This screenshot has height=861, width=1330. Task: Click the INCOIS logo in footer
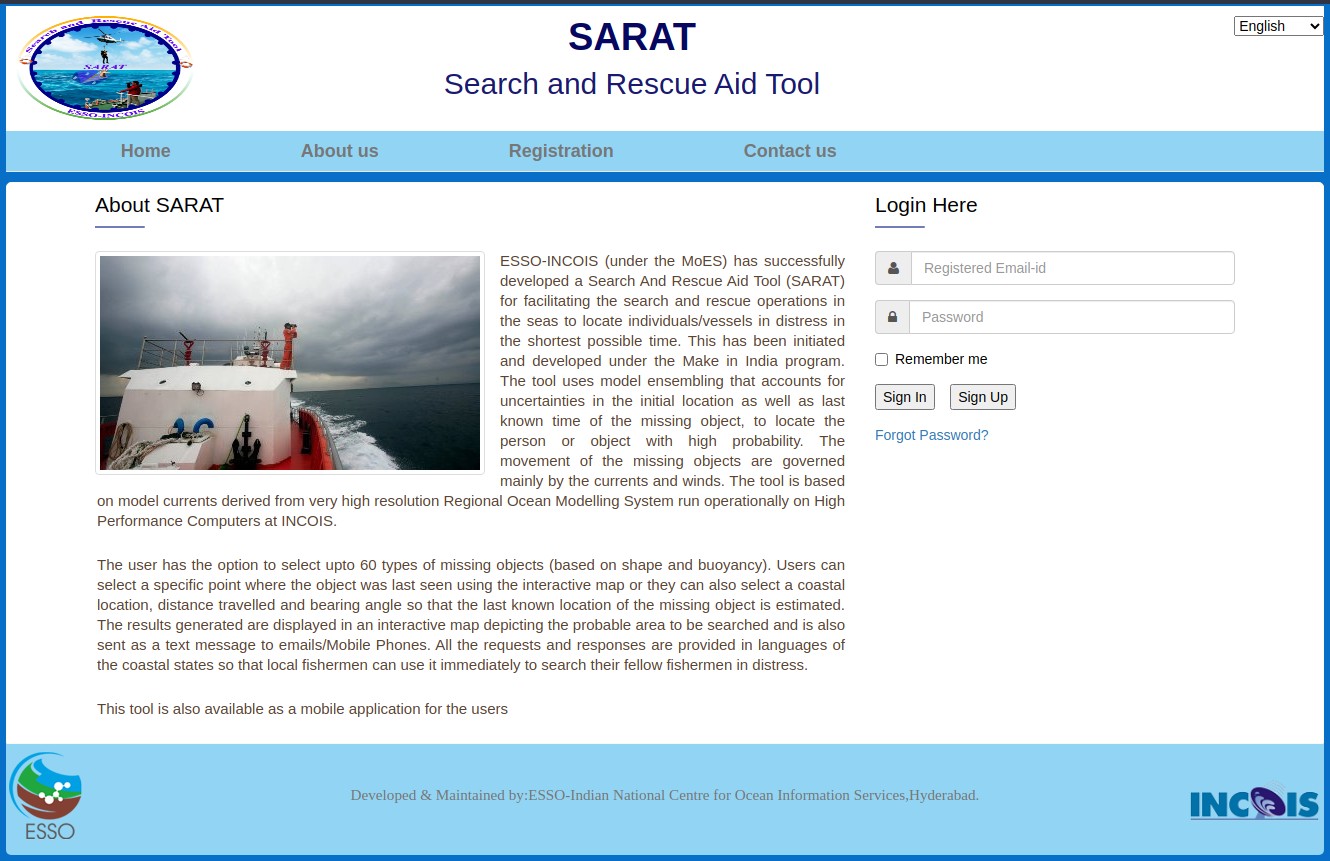tap(1253, 802)
